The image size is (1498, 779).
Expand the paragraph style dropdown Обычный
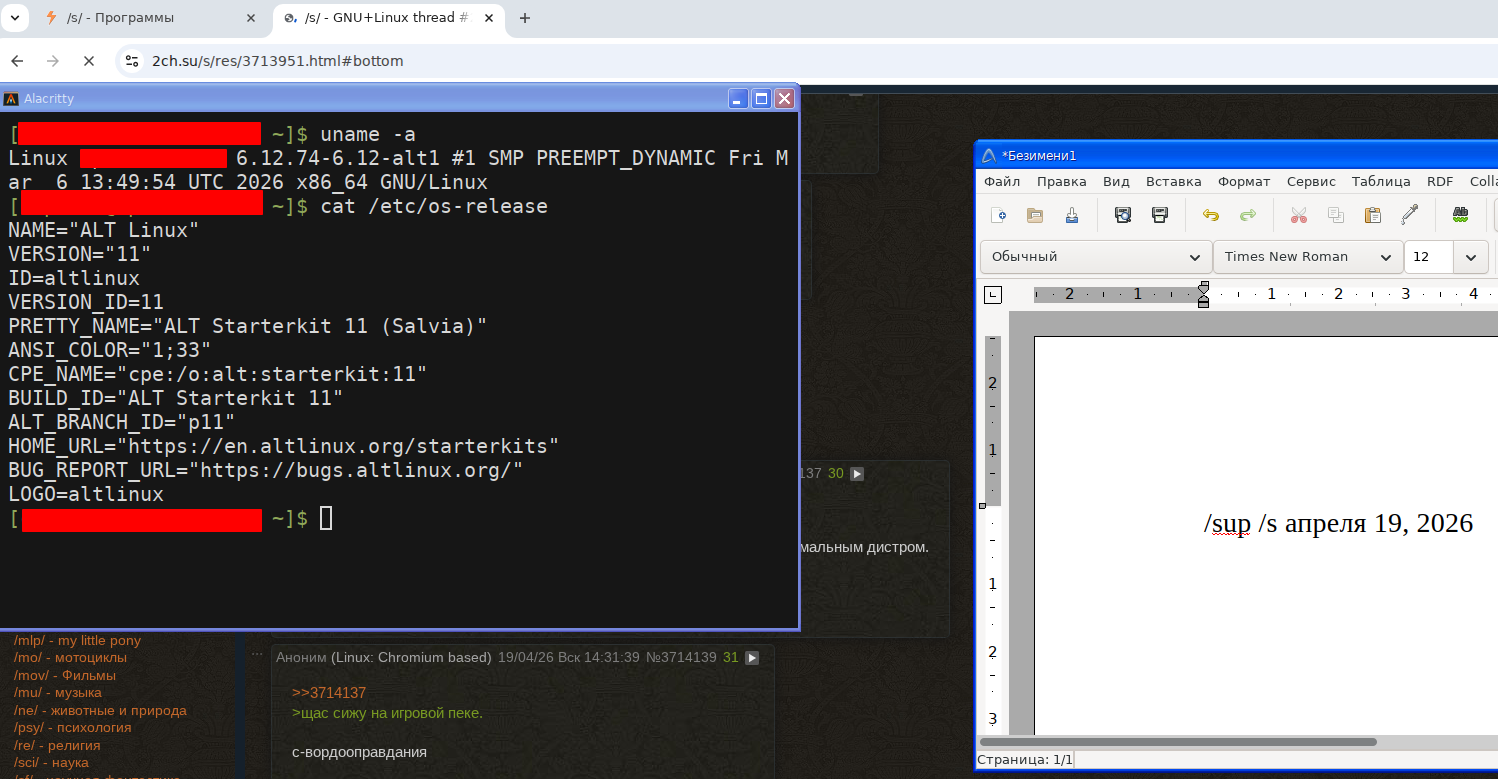[x=1194, y=257]
